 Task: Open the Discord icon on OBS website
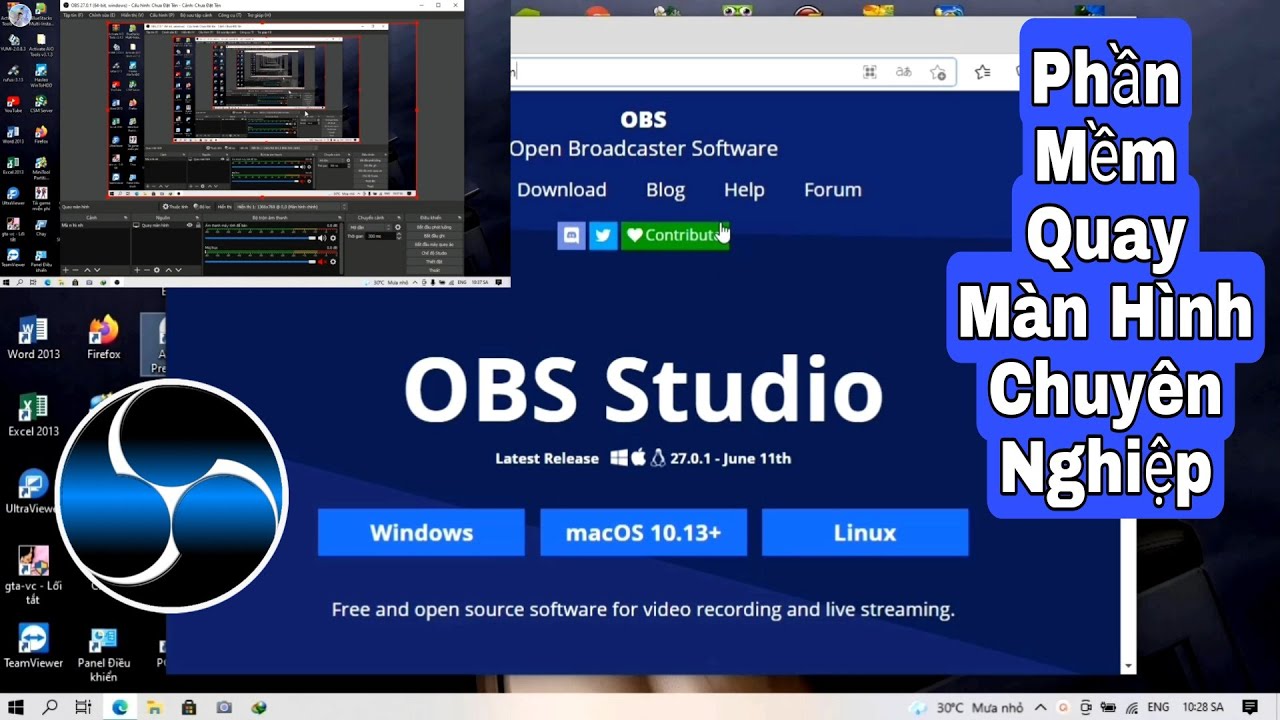pyautogui.click(x=571, y=236)
